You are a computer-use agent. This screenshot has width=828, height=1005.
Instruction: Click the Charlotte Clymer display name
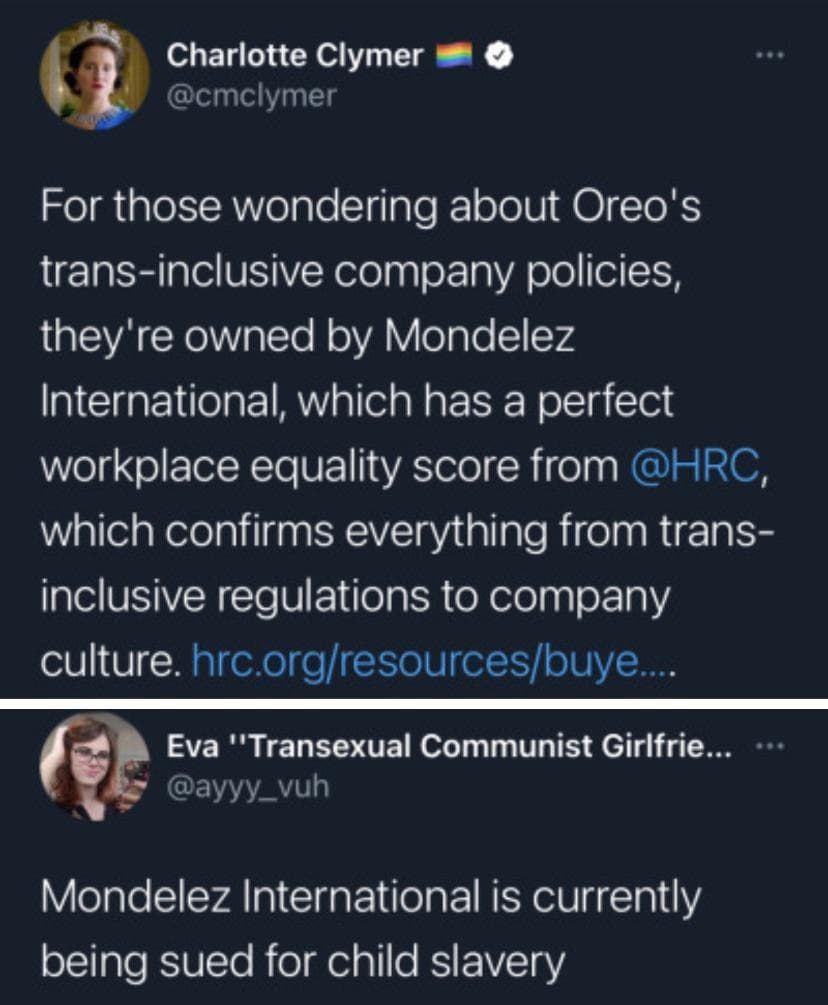(x=295, y=57)
